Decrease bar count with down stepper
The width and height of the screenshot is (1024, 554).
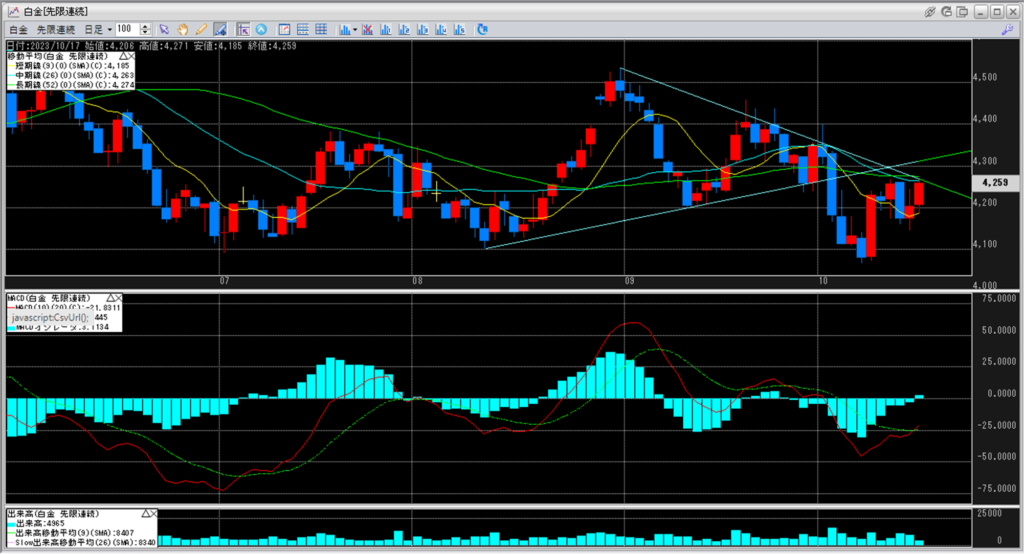[145, 33]
